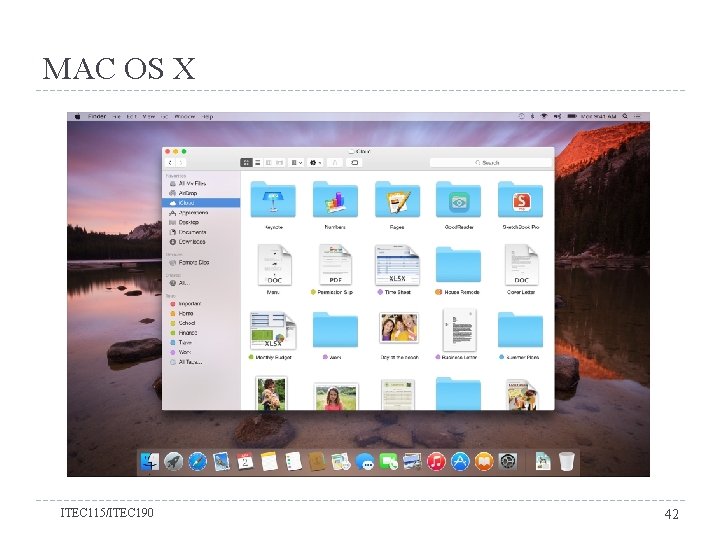Open the Keynote folder
This screenshot has width=720, height=540.
[x=273, y=199]
